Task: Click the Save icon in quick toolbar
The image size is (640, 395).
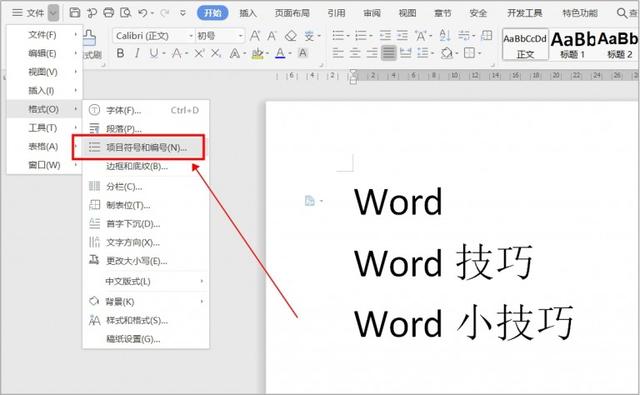Action: pos(75,13)
